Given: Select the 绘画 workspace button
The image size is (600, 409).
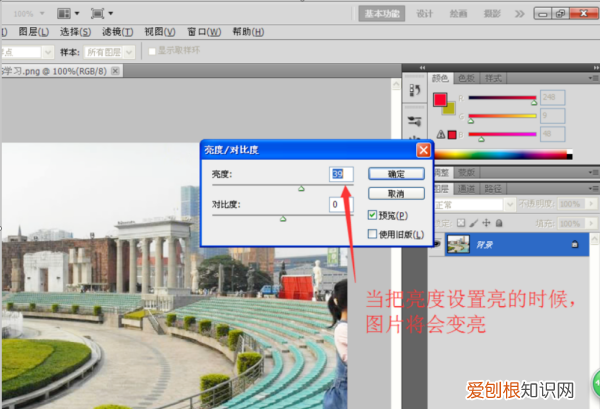Looking at the screenshot, I should pyautogui.click(x=458, y=14).
